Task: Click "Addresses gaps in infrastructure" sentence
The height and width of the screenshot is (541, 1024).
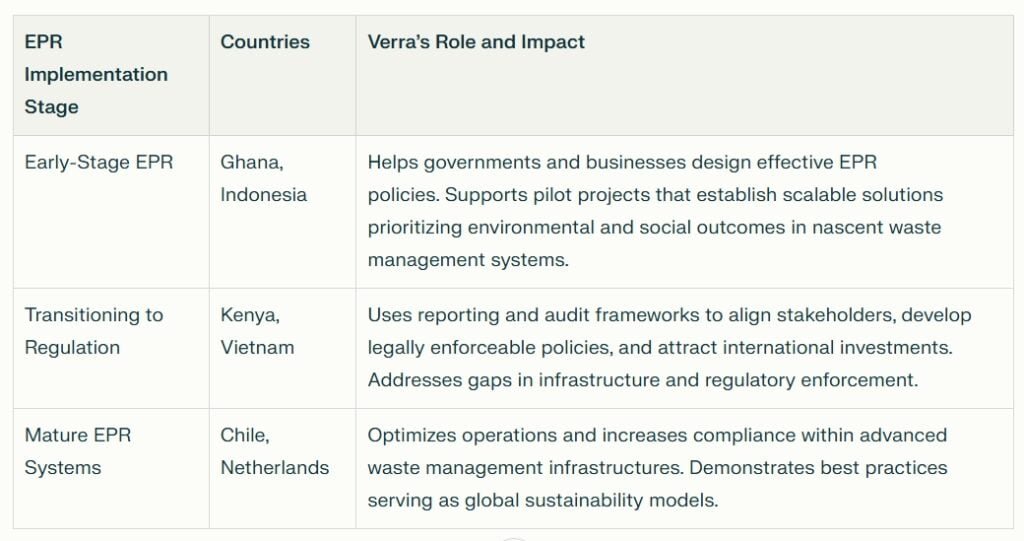Action: point(498,380)
